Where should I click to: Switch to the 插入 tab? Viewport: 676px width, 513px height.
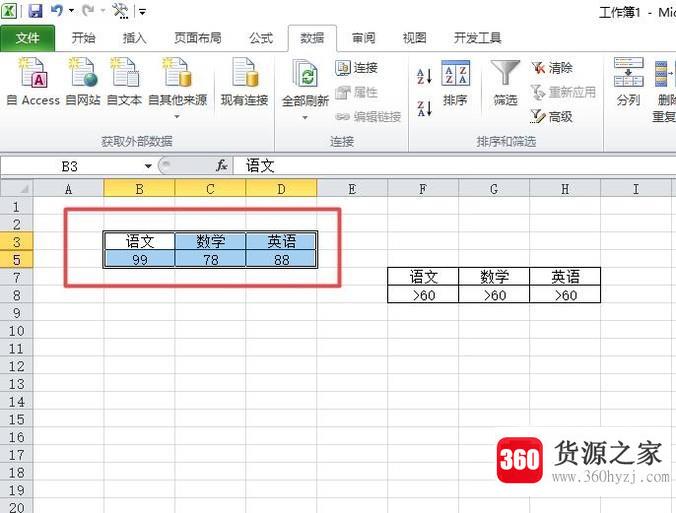point(134,38)
